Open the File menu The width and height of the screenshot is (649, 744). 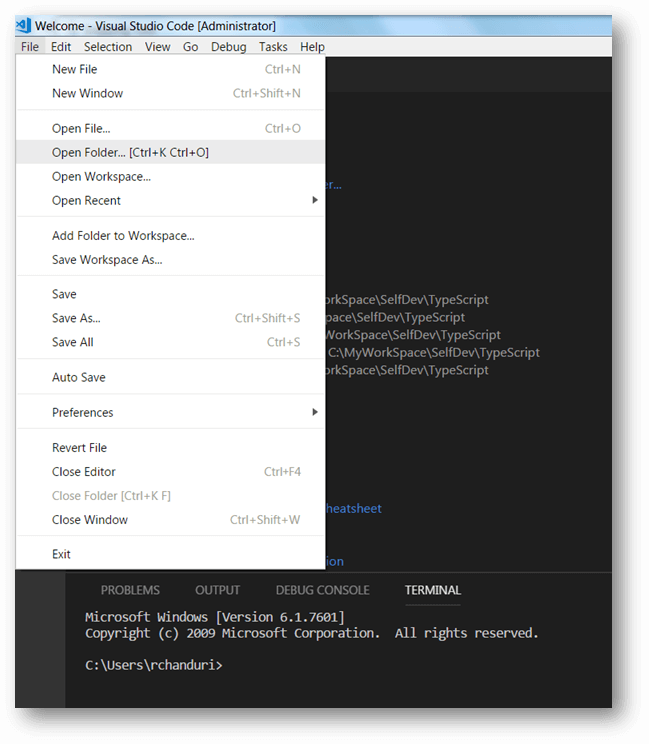(x=30, y=47)
